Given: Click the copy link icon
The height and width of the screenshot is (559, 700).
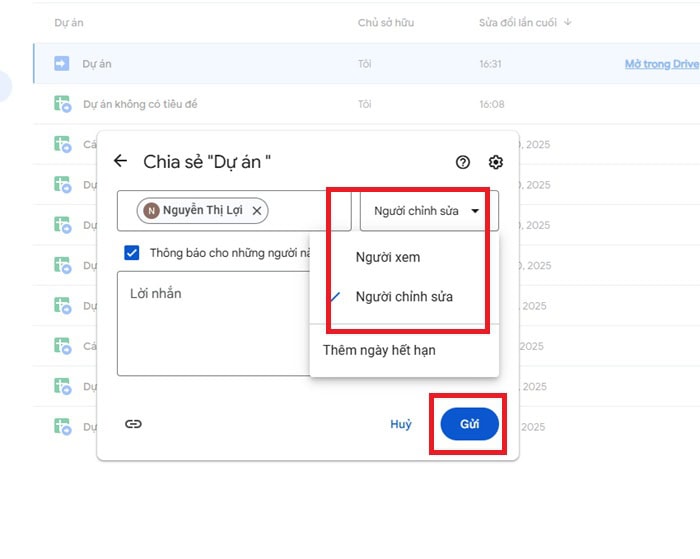Looking at the screenshot, I should click(133, 424).
